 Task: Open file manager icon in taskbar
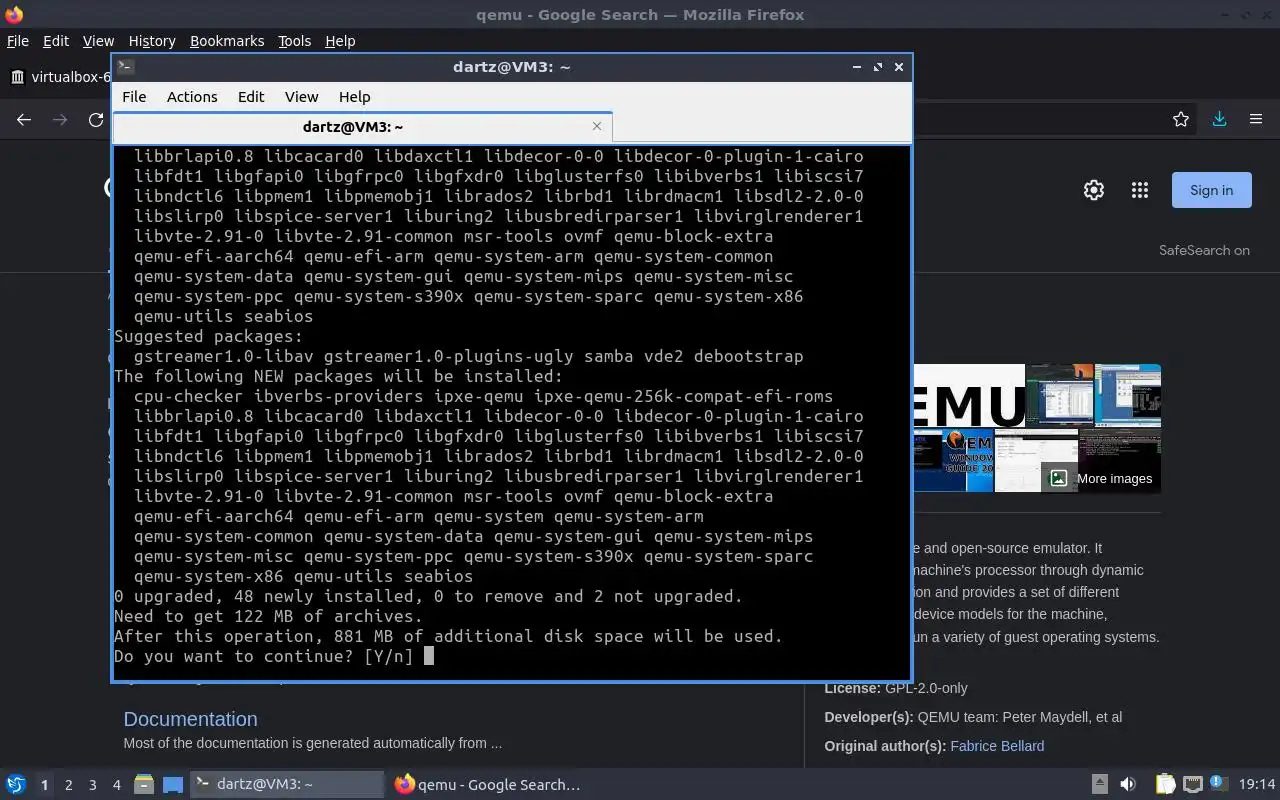pyautogui.click(x=143, y=785)
